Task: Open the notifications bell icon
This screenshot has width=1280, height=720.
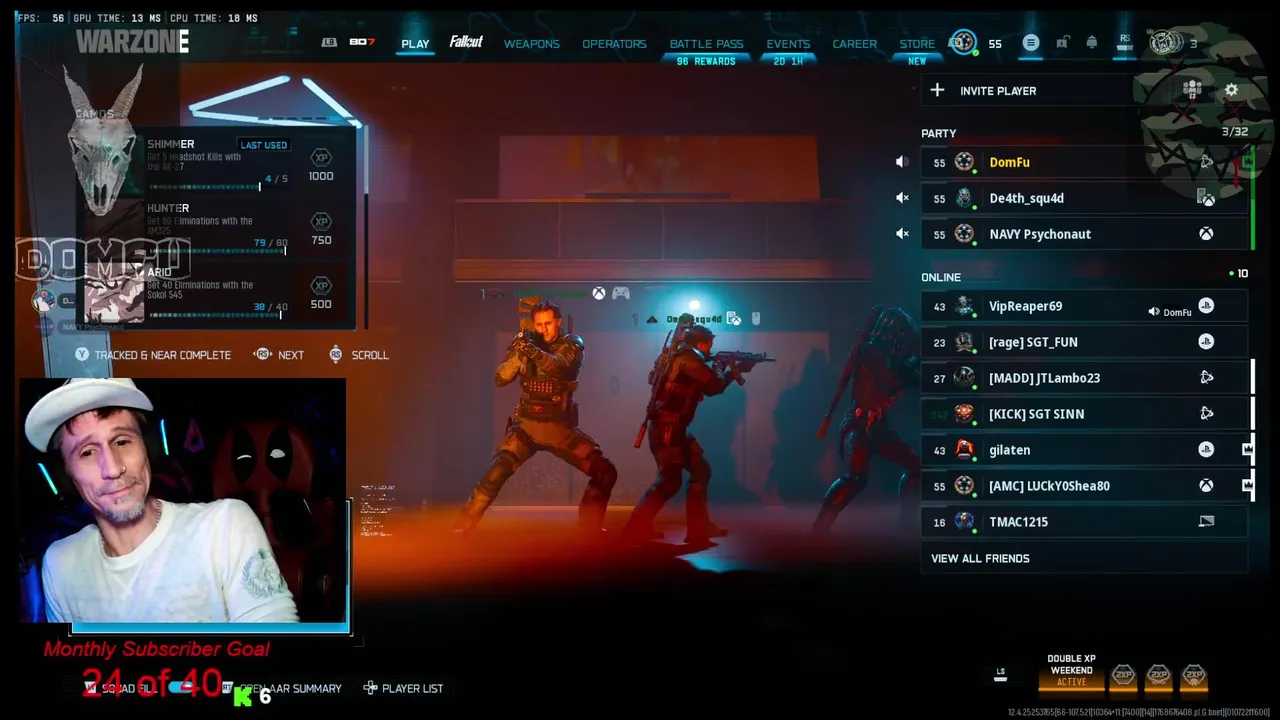Action: [x=1092, y=42]
